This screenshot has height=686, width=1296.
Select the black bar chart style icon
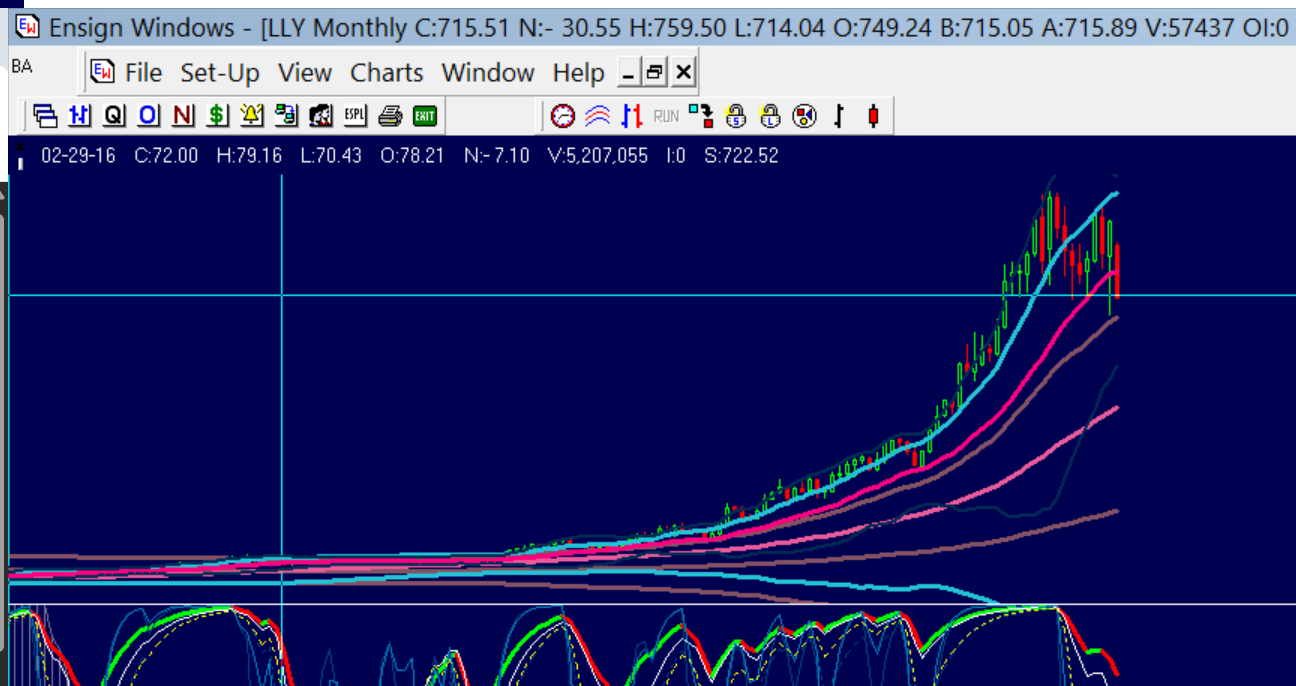[x=839, y=116]
